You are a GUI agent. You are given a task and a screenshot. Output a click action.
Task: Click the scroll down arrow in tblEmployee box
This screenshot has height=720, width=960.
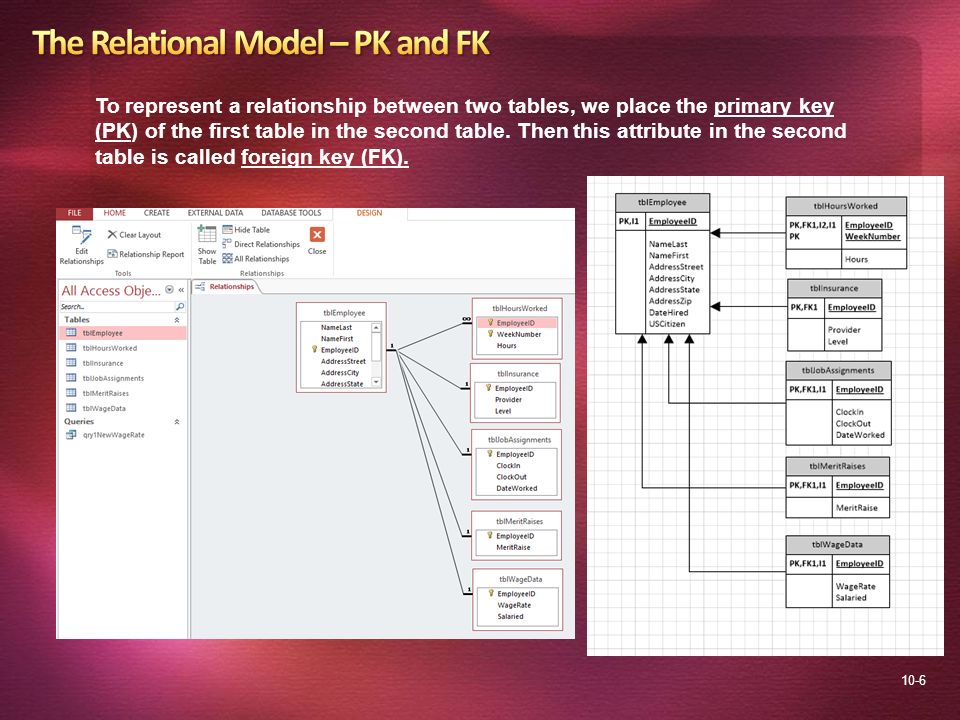[x=376, y=382]
